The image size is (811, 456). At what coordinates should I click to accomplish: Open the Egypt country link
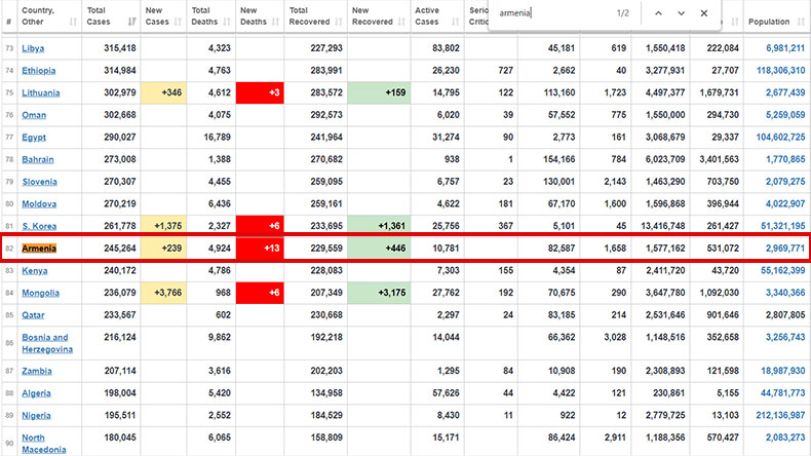coord(34,137)
